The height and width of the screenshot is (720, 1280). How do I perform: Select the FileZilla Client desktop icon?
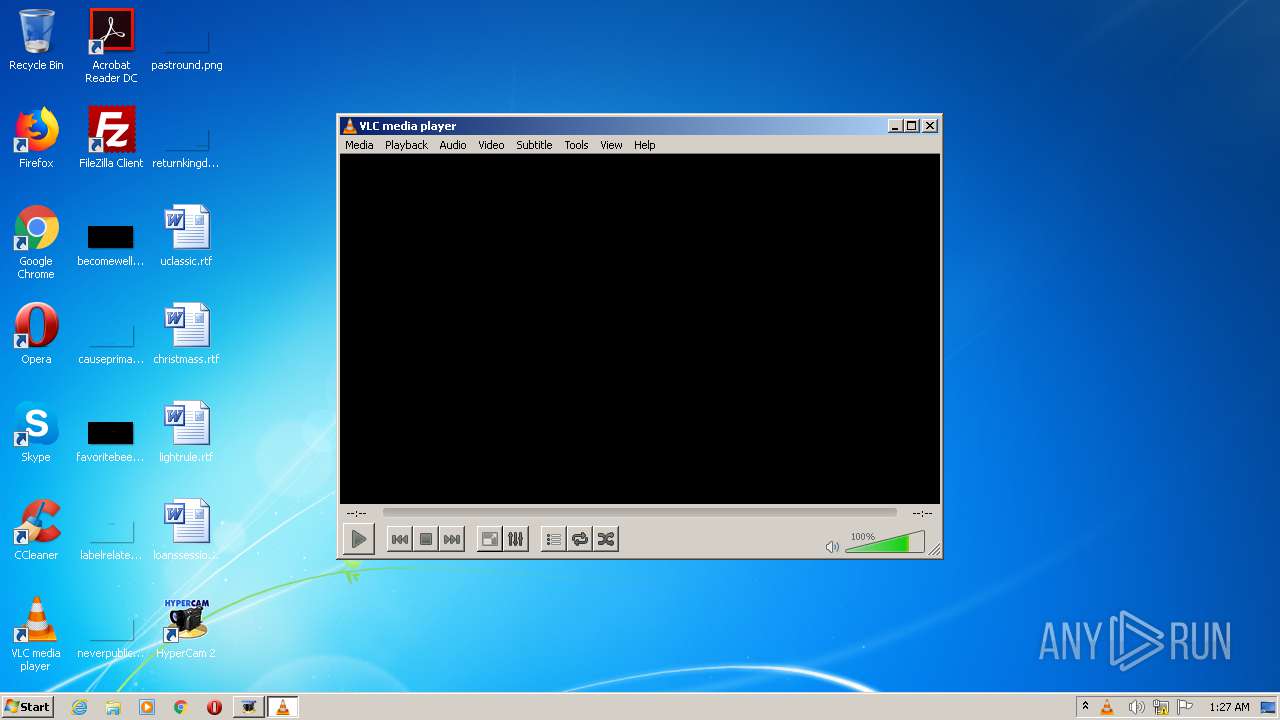pyautogui.click(x=111, y=138)
